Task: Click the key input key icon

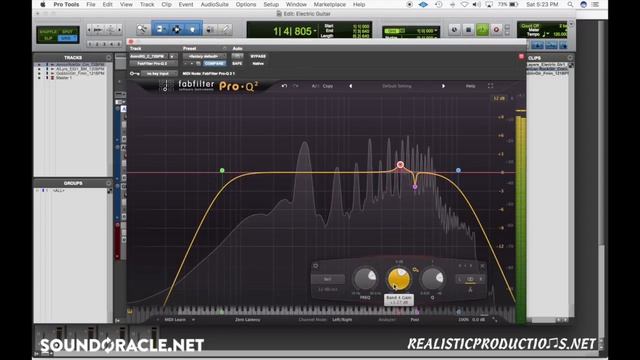Action: point(134,73)
